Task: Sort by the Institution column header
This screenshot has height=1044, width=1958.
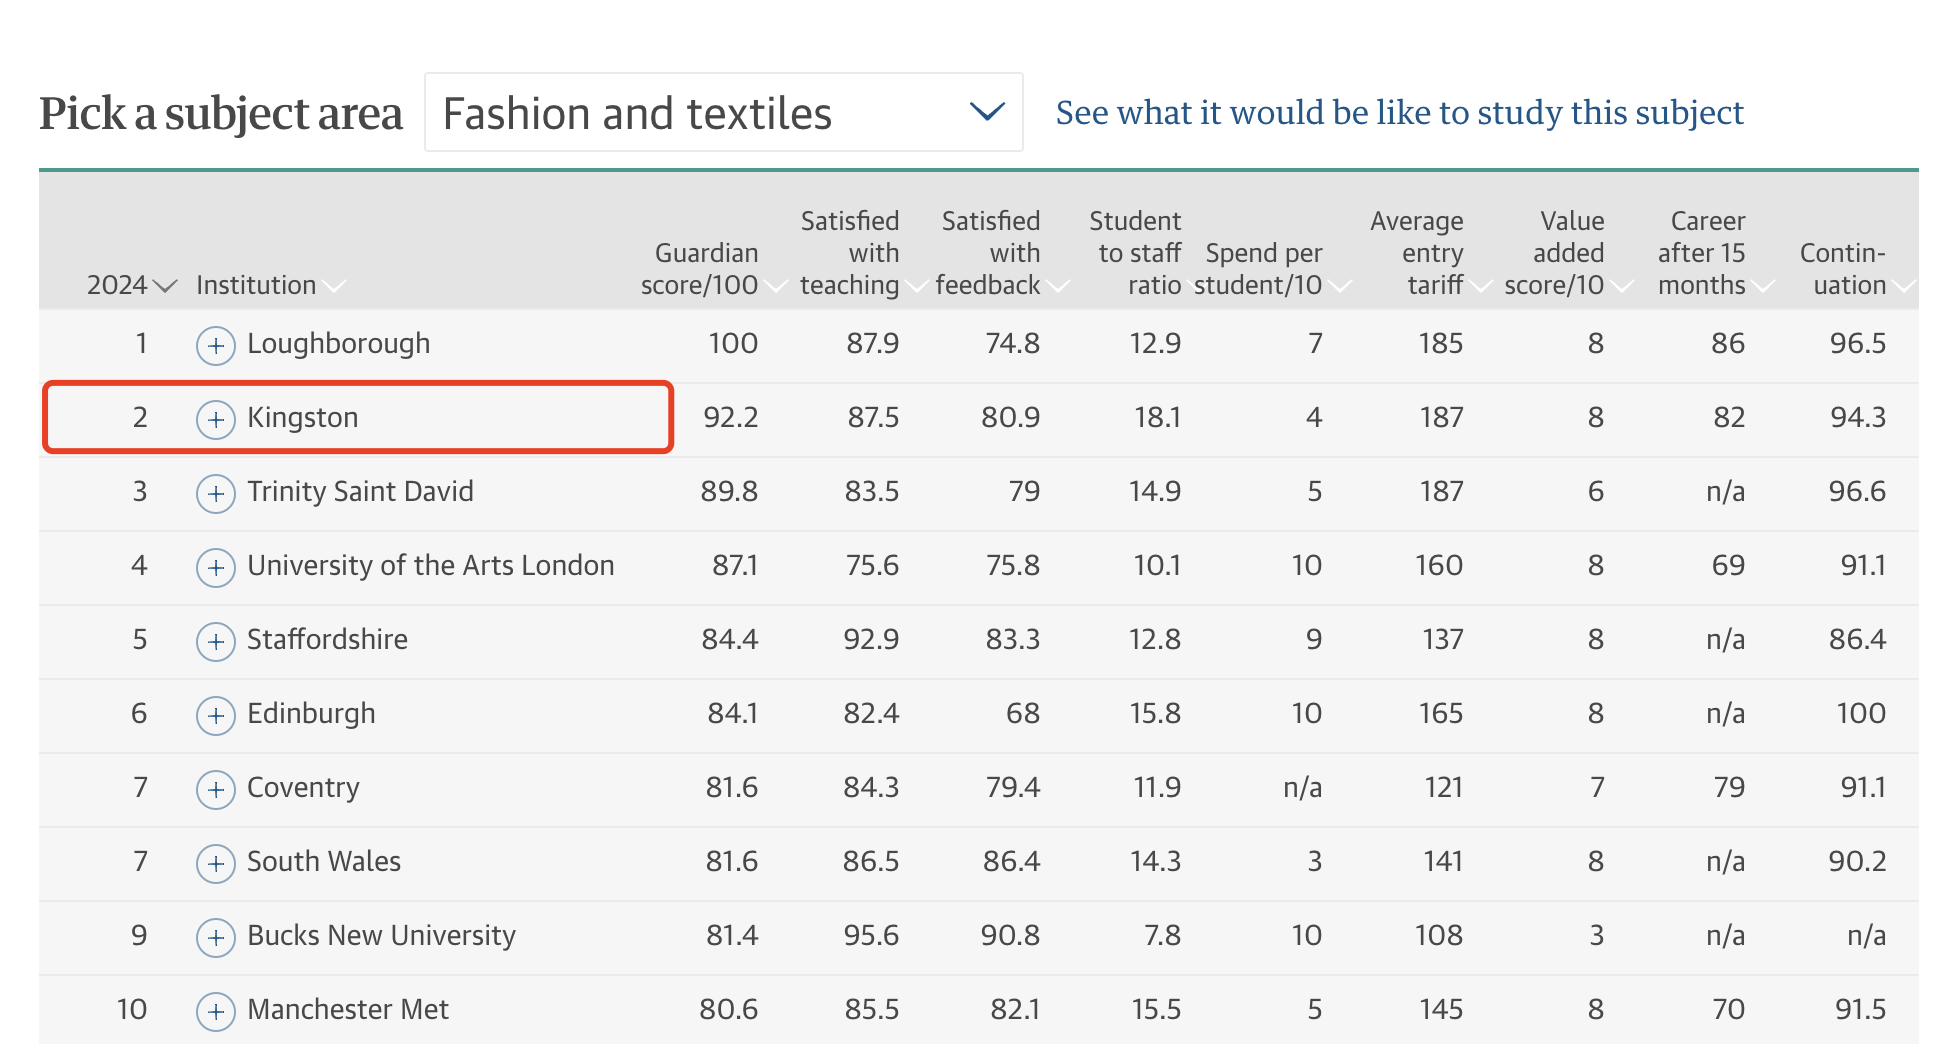Action: tap(270, 285)
